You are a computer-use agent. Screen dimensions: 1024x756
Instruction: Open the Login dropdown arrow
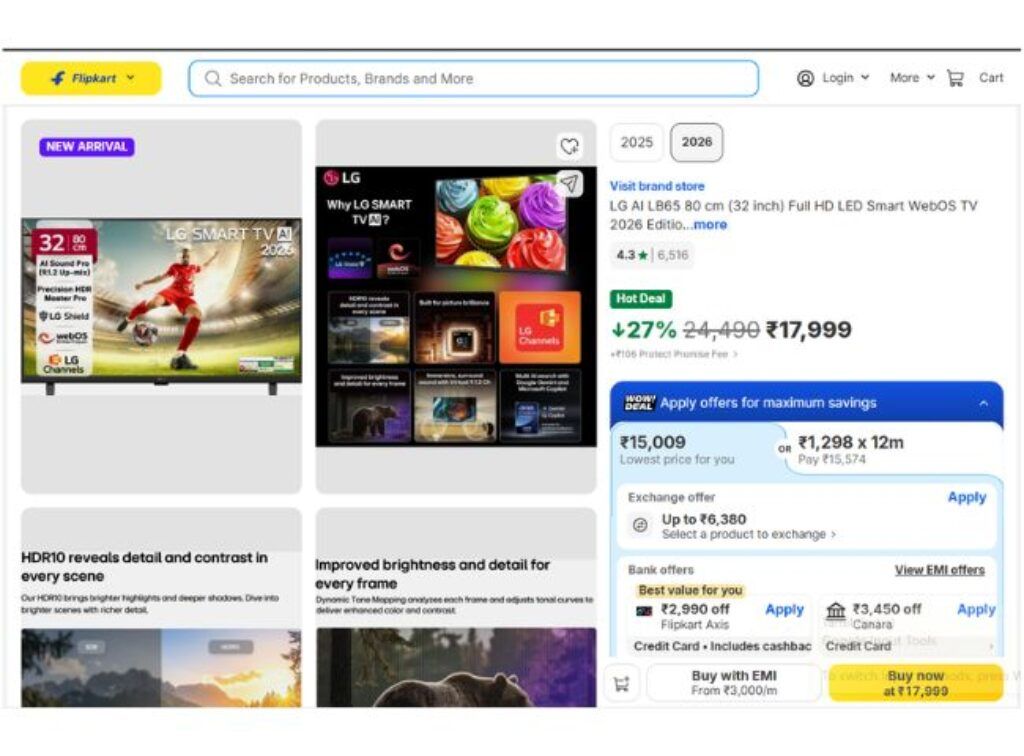click(x=865, y=78)
